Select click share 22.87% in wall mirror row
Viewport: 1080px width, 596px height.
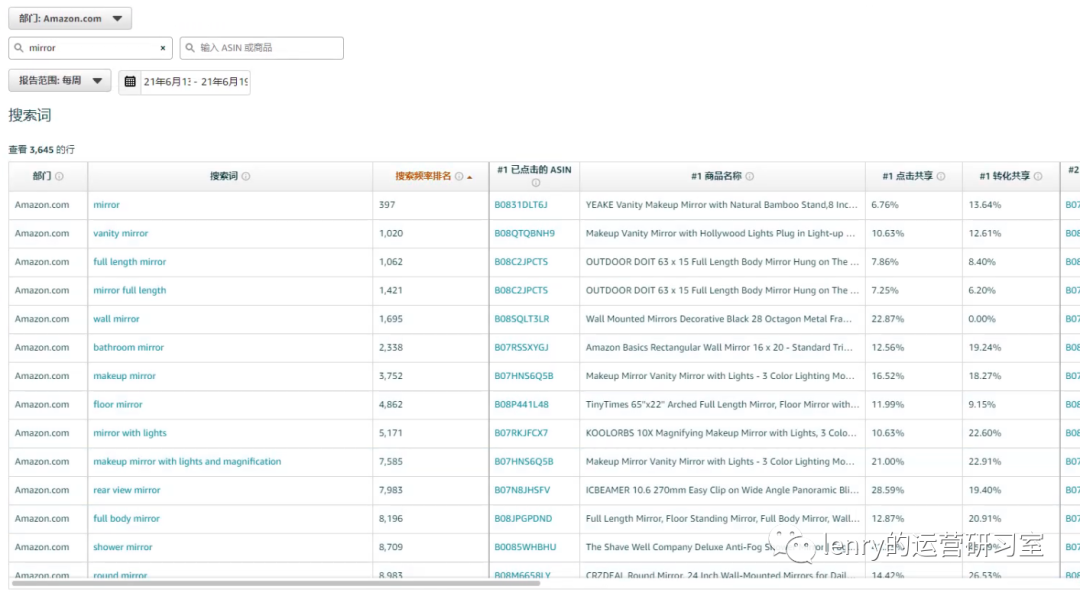point(887,319)
